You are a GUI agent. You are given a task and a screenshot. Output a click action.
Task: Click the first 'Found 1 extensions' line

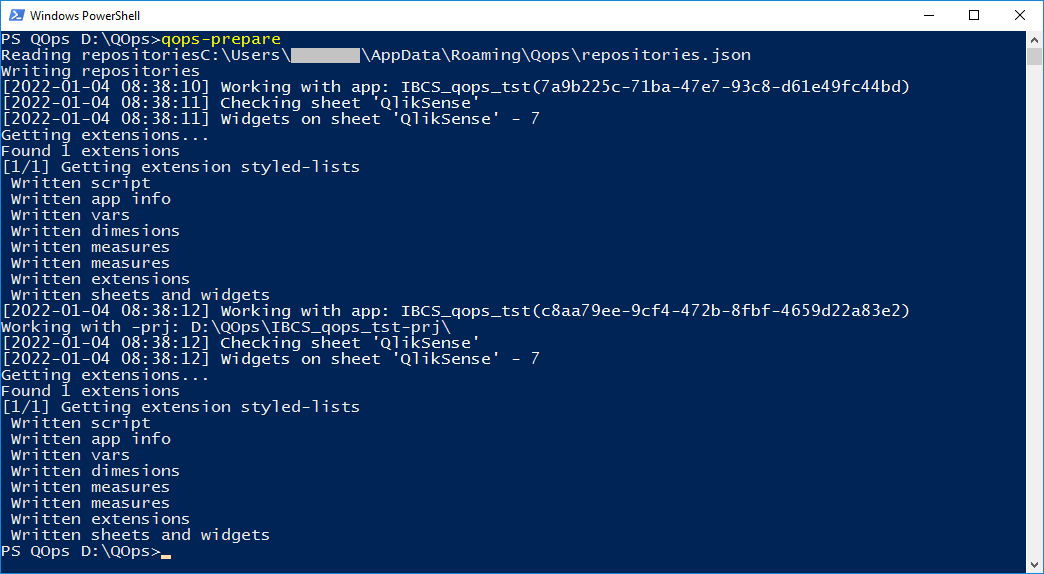(x=91, y=151)
